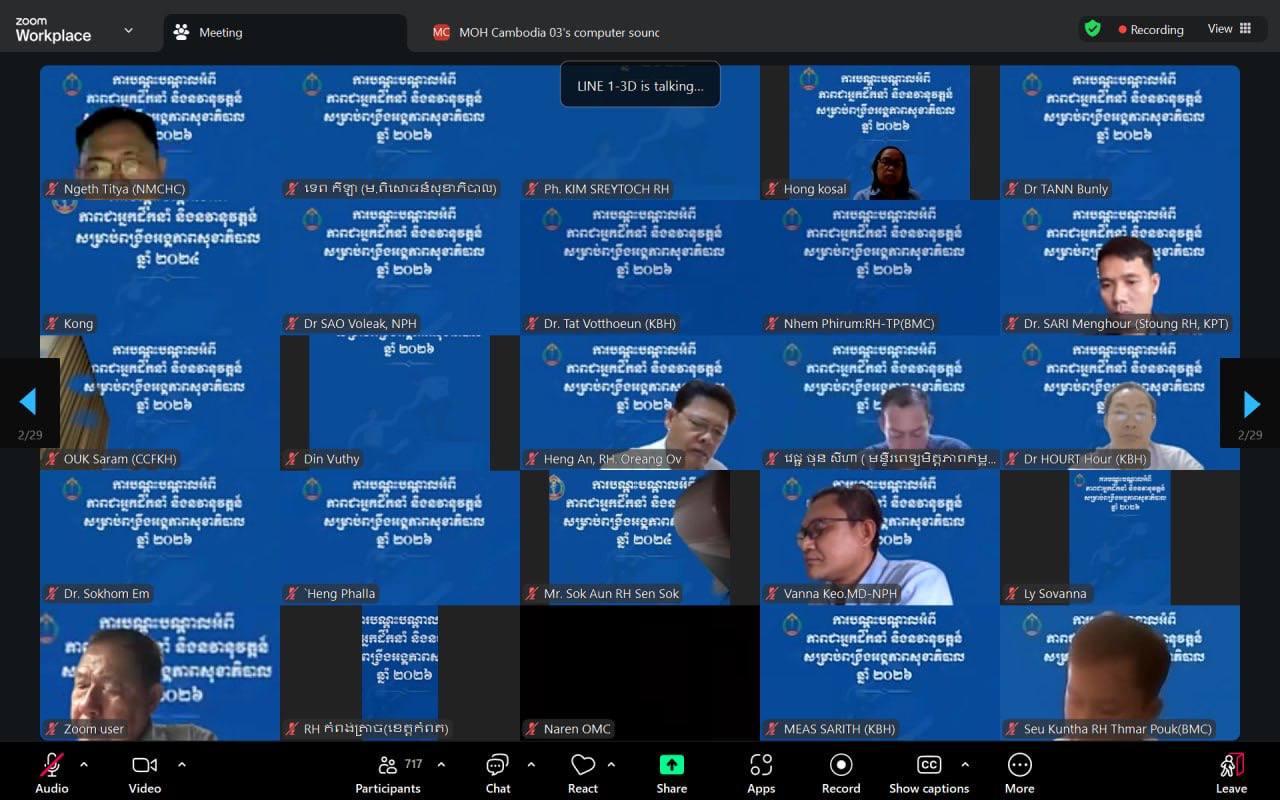Open the Zoom Workplace dropdown chevron
Viewport: 1280px width, 800px height.
point(128,30)
